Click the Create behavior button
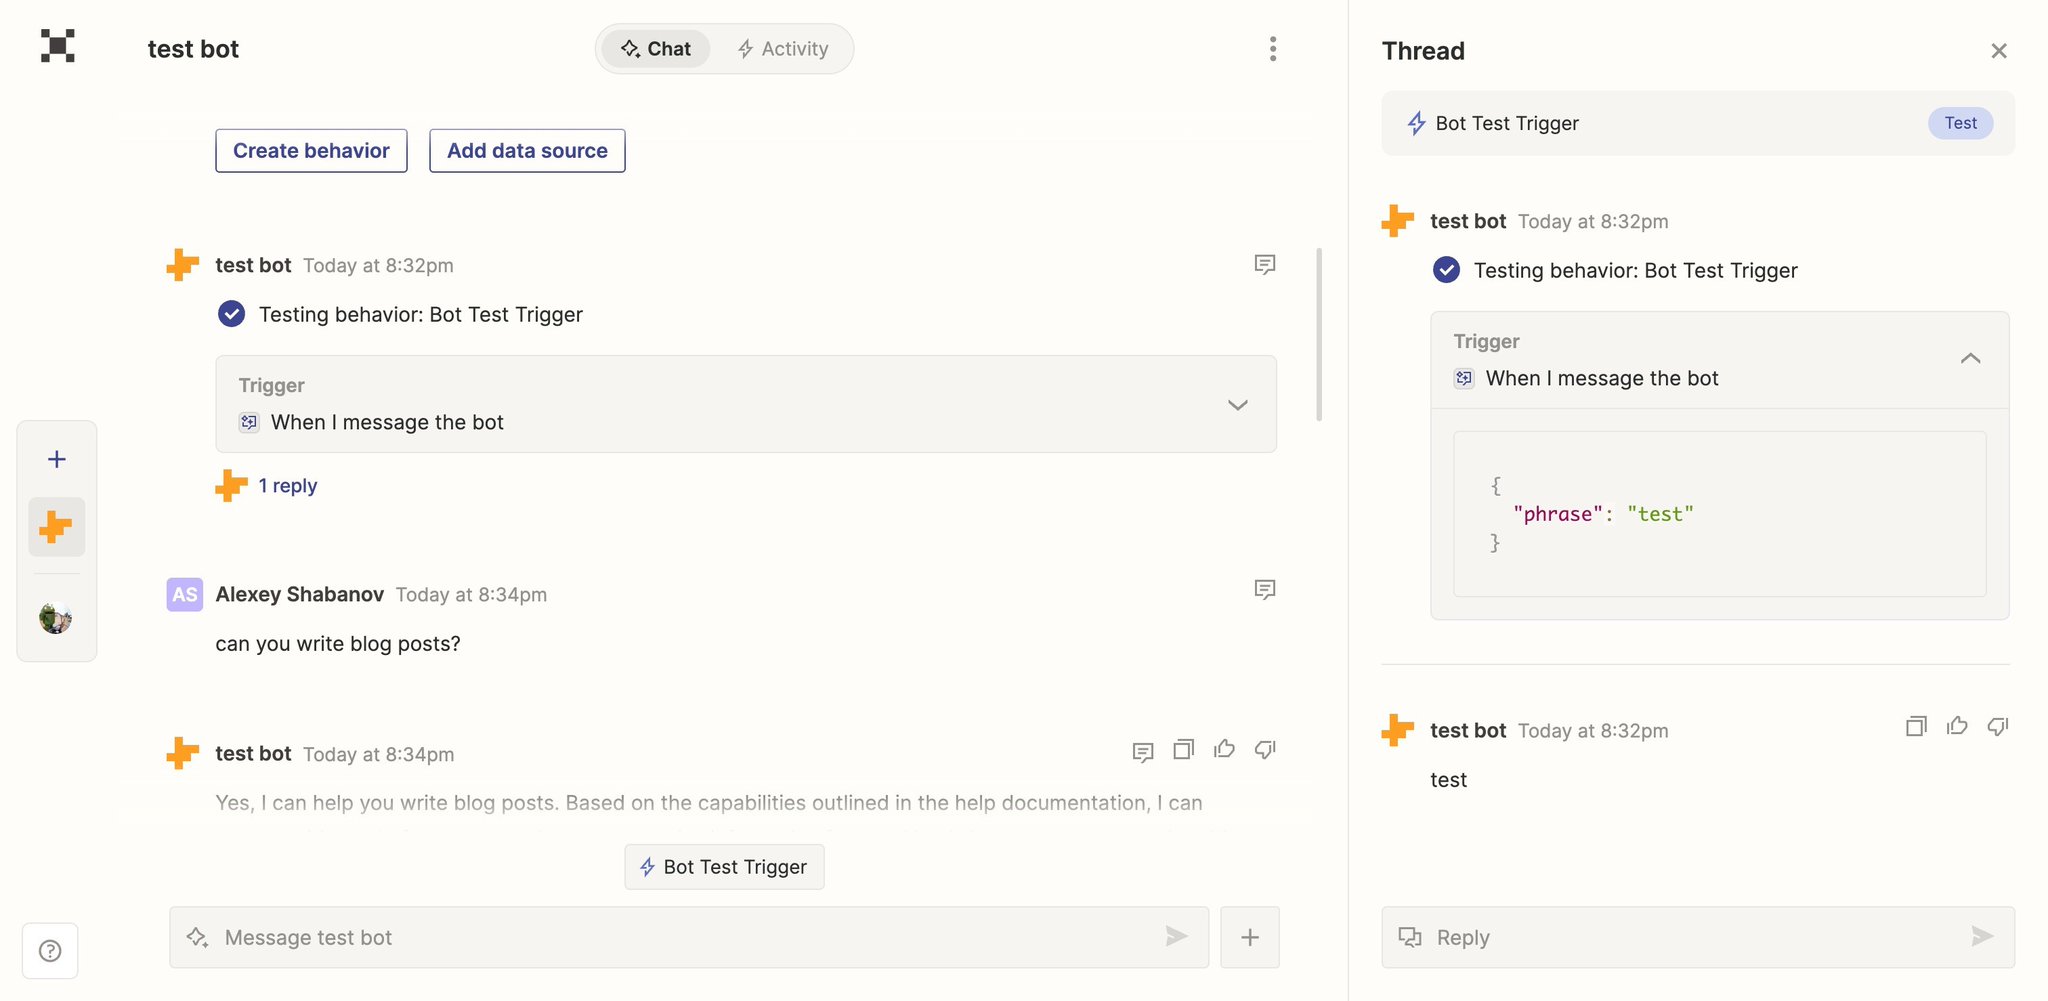The image size is (2048, 1001). pyautogui.click(x=311, y=151)
